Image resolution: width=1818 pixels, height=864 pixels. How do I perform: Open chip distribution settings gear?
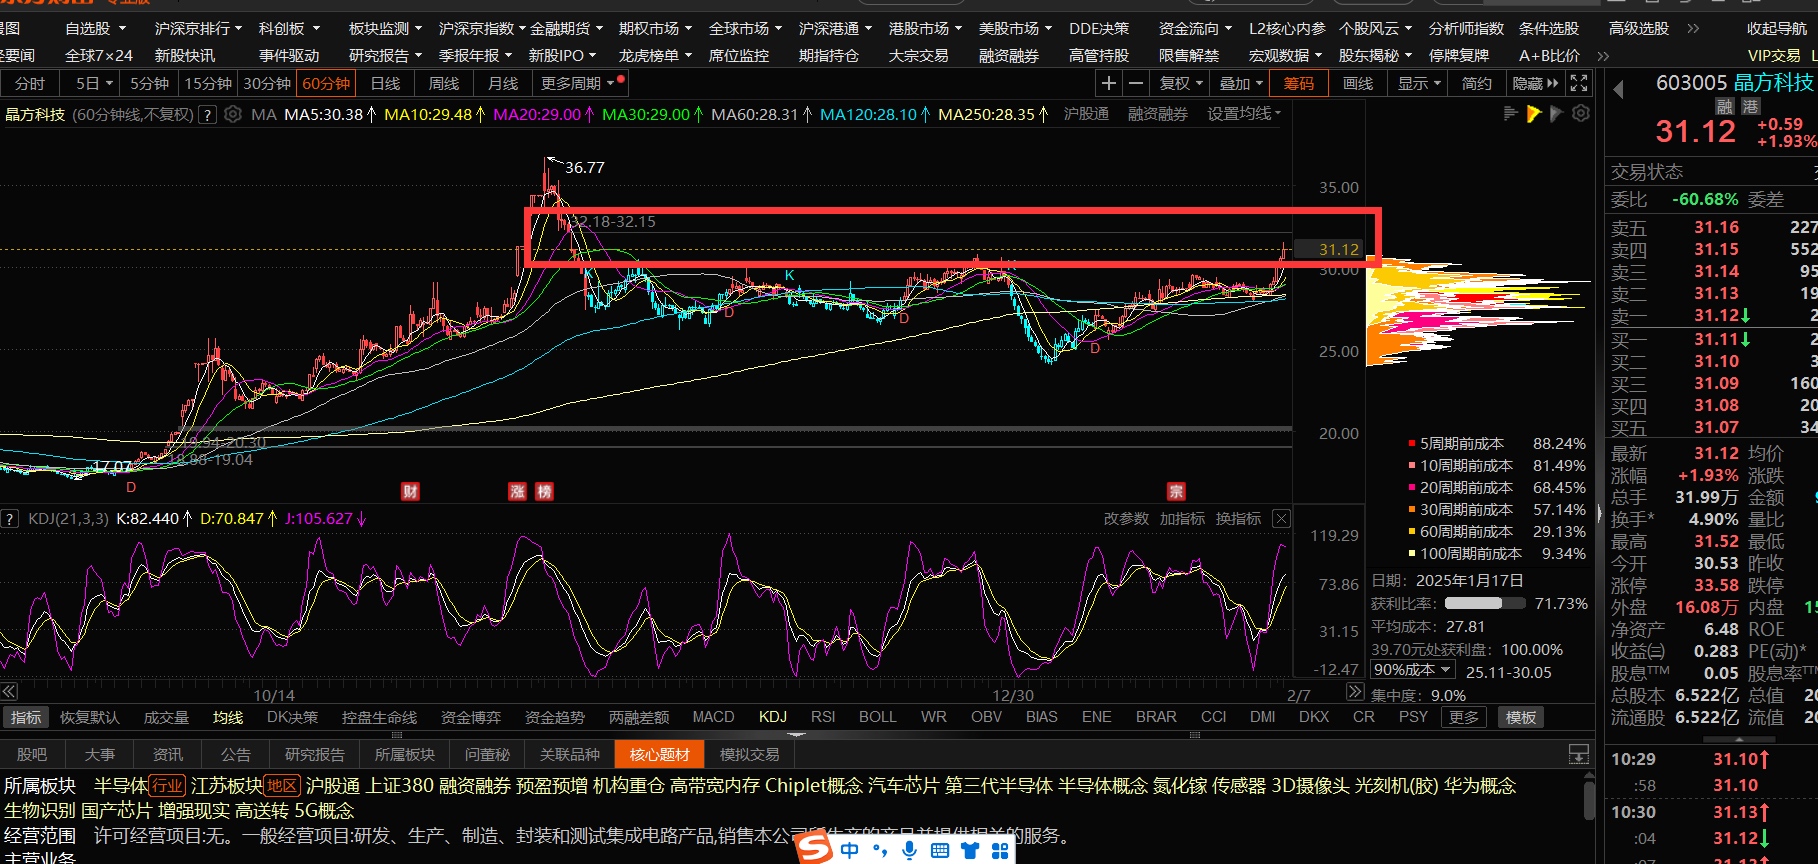coord(1580,114)
